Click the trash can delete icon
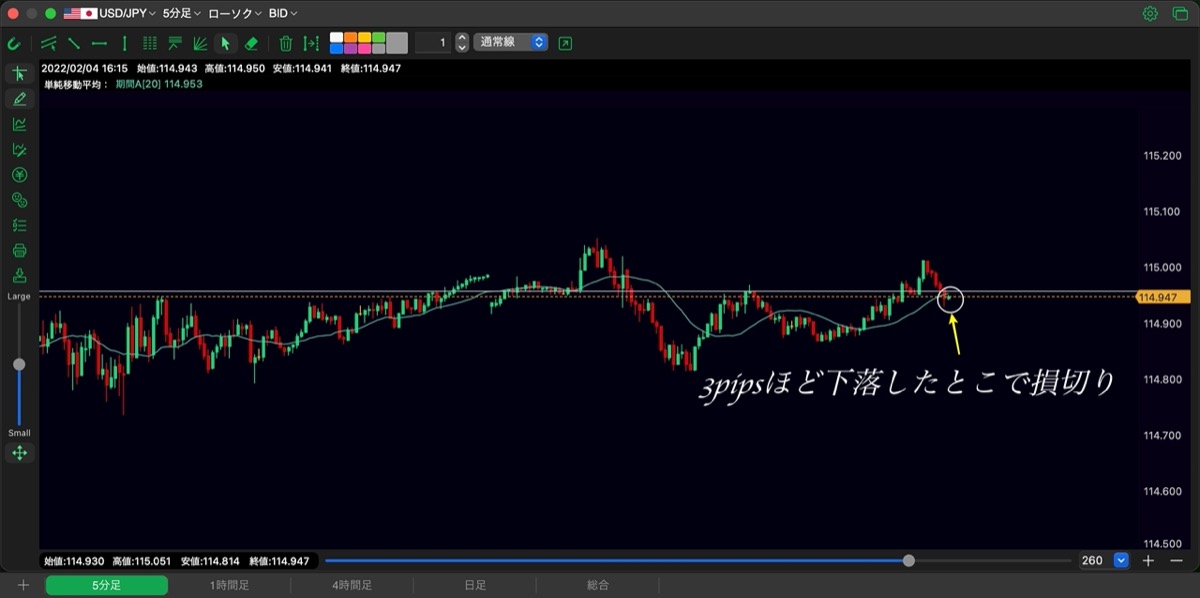The width and height of the screenshot is (1200, 598). (x=286, y=43)
